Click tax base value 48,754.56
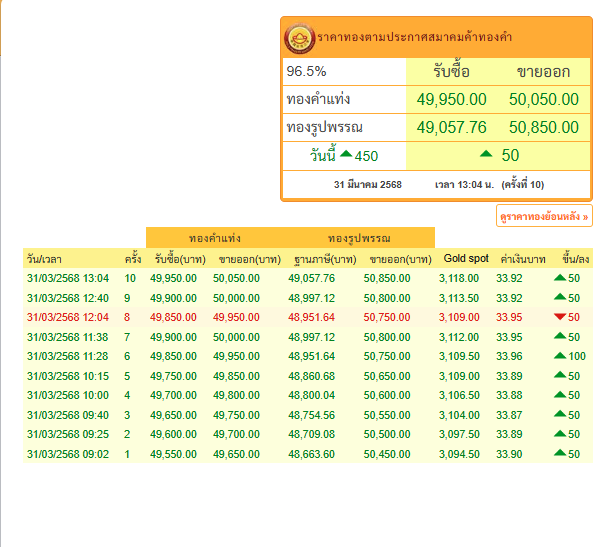This screenshot has height=547, width=613. pos(311,415)
